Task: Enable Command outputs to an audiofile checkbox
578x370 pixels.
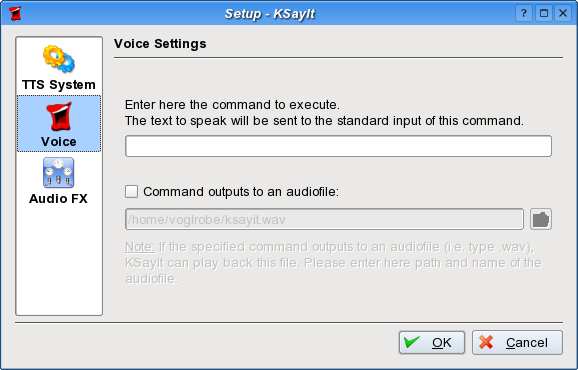Action: pyautogui.click(x=132, y=192)
